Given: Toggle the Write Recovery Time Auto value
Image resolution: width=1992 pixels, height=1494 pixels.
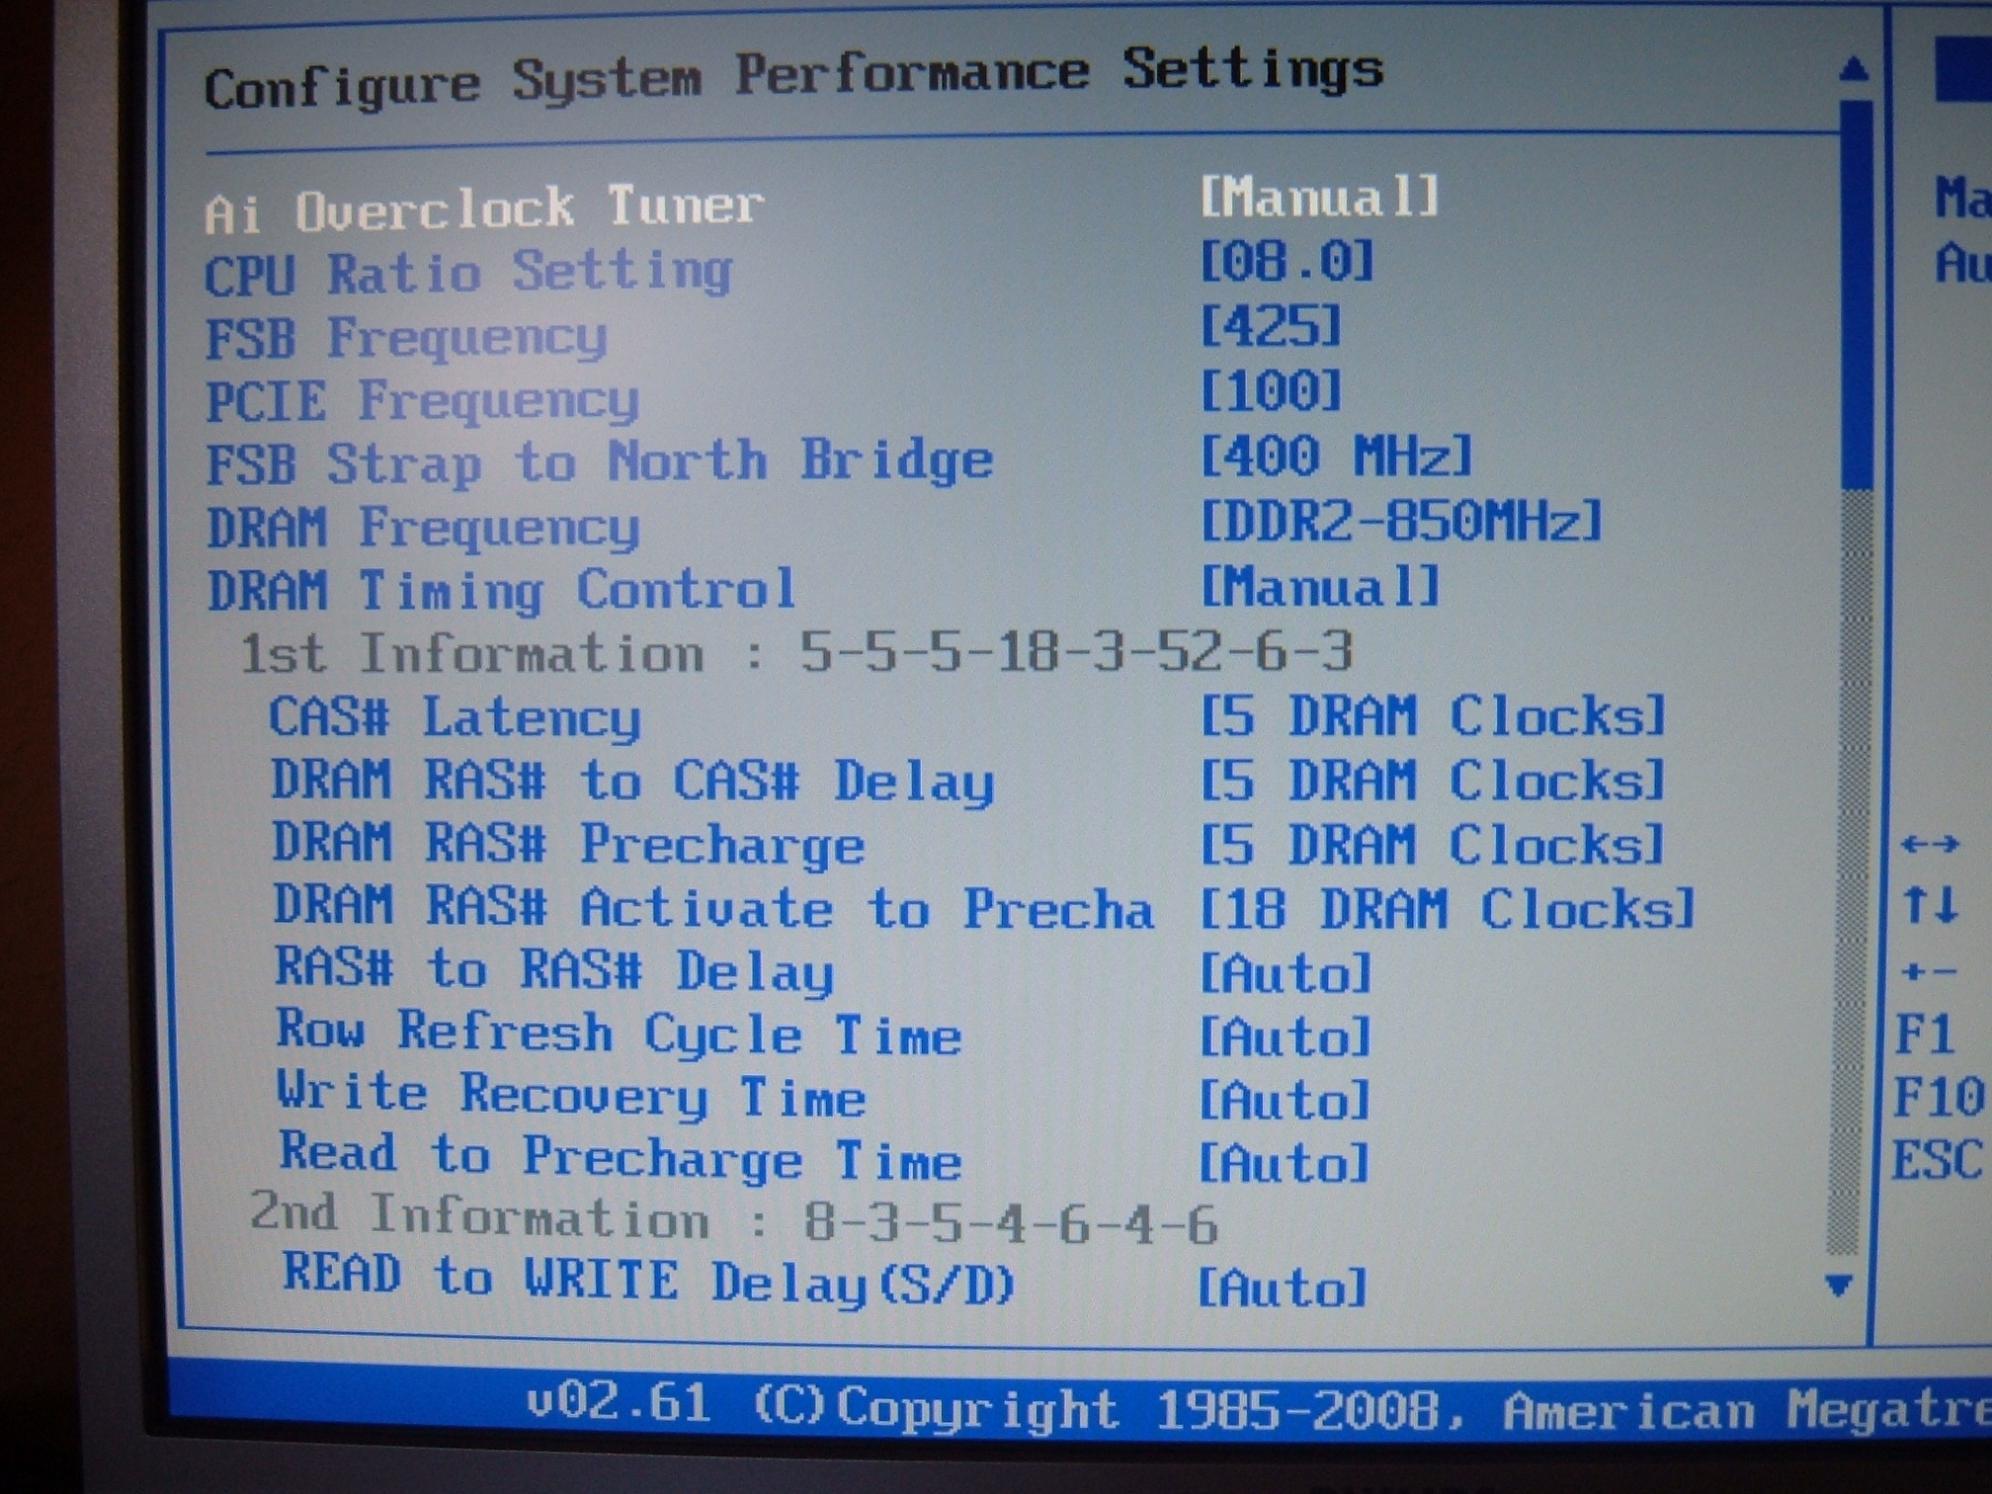Looking at the screenshot, I should tap(1284, 1101).
